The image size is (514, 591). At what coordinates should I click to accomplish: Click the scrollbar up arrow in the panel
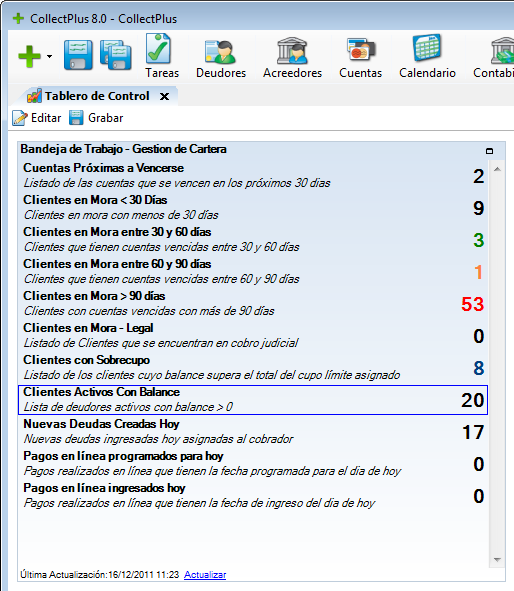[x=497, y=169]
